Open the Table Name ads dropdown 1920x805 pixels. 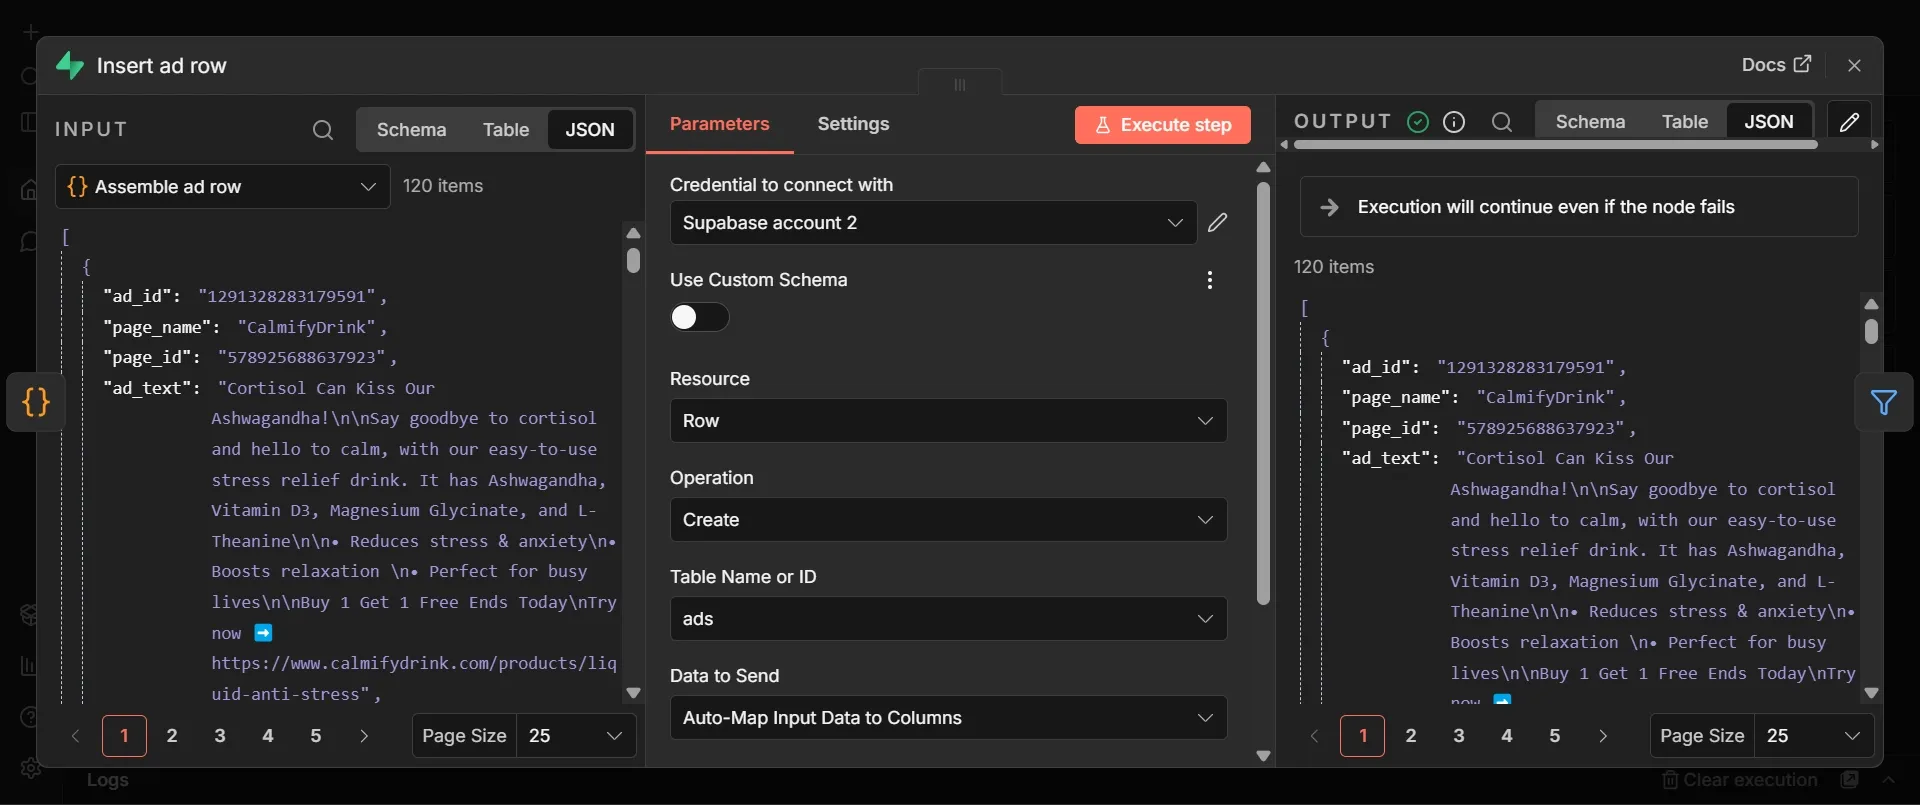coord(948,619)
